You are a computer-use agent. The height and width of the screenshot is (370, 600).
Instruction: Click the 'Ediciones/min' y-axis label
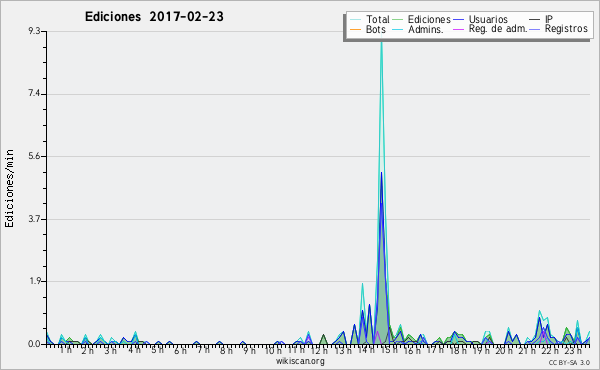pyautogui.click(x=9, y=188)
